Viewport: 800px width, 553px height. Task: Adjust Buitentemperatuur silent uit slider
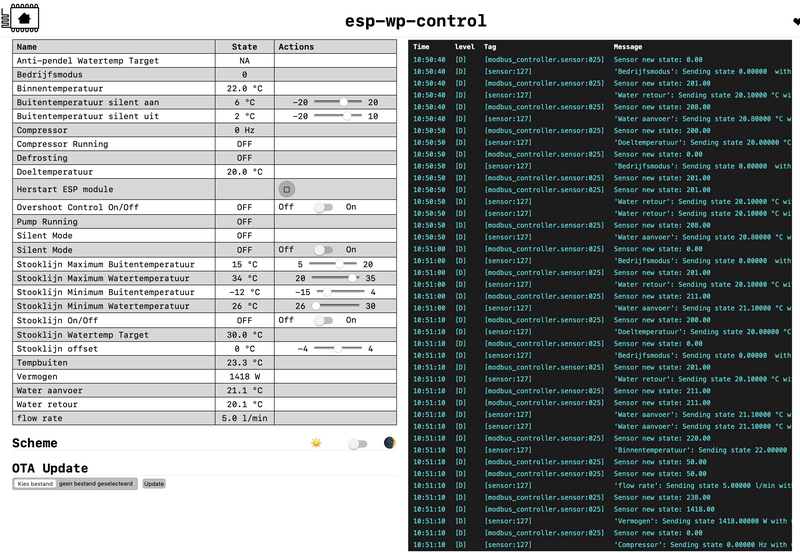(x=338, y=116)
